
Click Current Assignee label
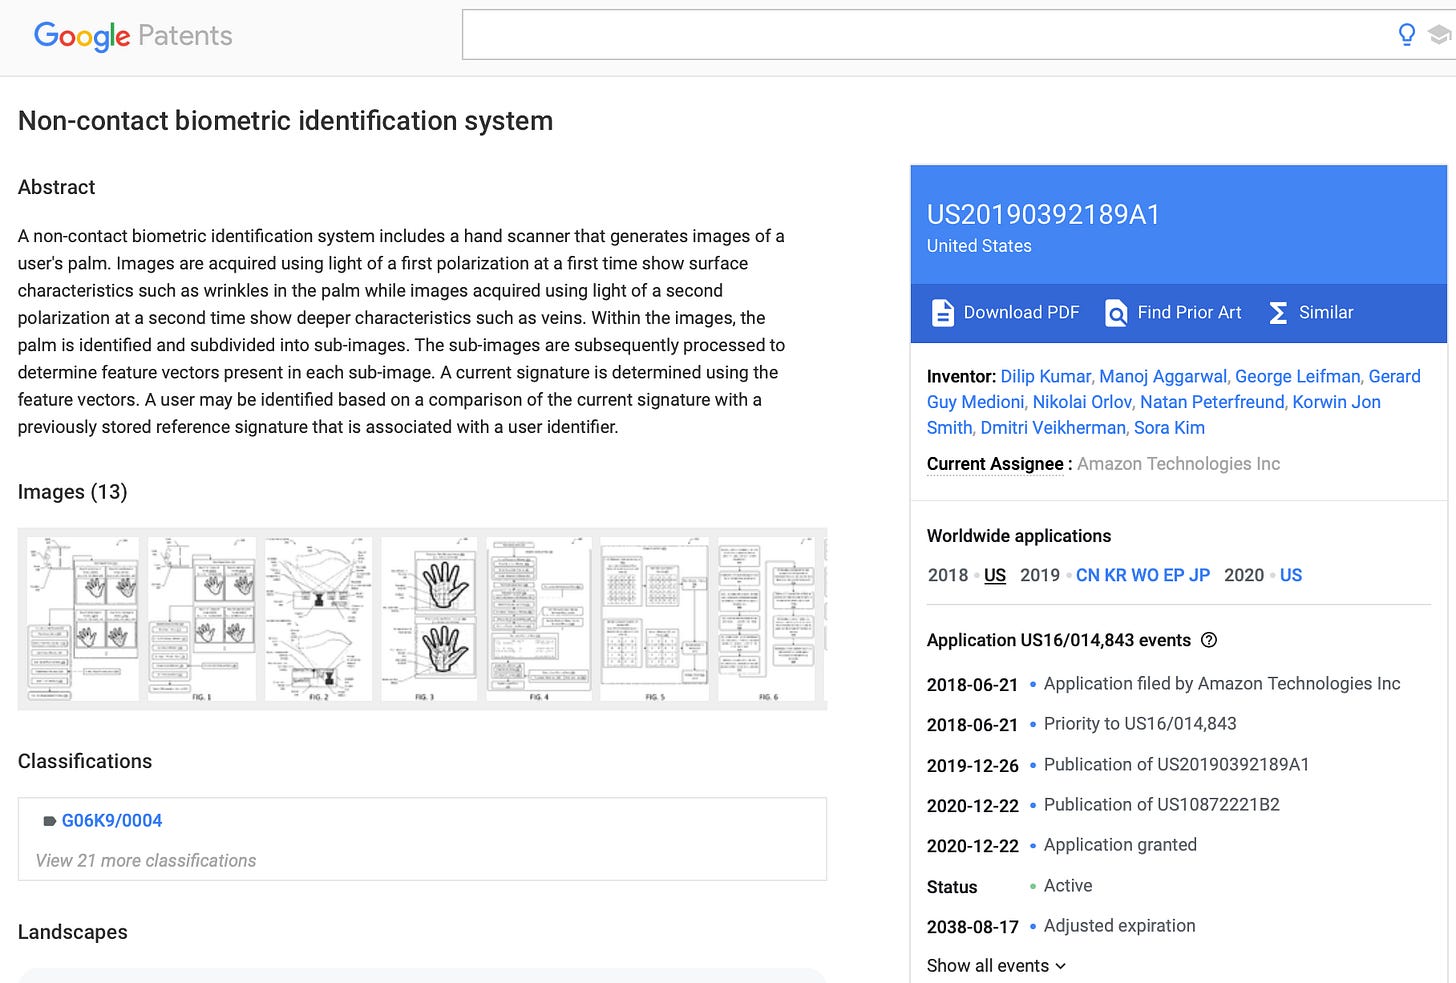coord(995,464)
